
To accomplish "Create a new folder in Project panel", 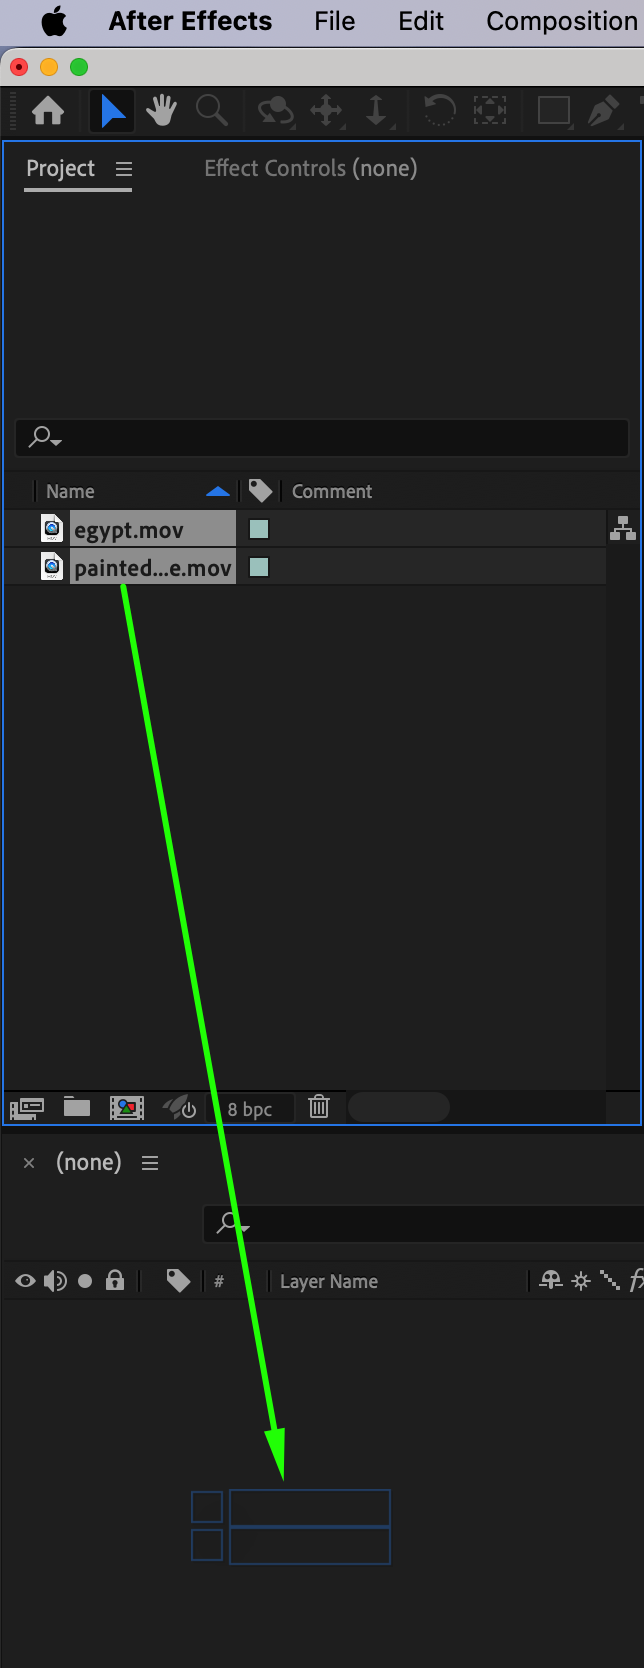I will pyautogui.click(x=77, y=1107).
